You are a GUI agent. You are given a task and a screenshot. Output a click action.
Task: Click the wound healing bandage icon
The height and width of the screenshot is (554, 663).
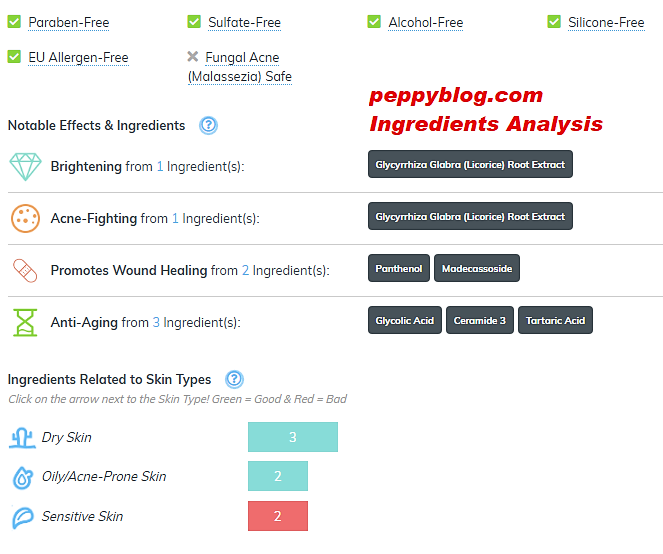click(25, 270)
